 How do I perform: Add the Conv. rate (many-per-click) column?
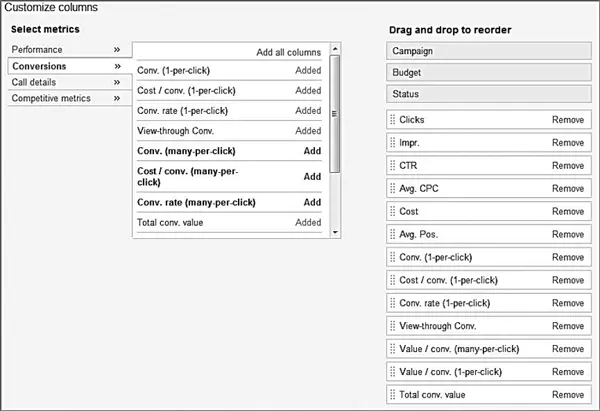tap(312, 202)
